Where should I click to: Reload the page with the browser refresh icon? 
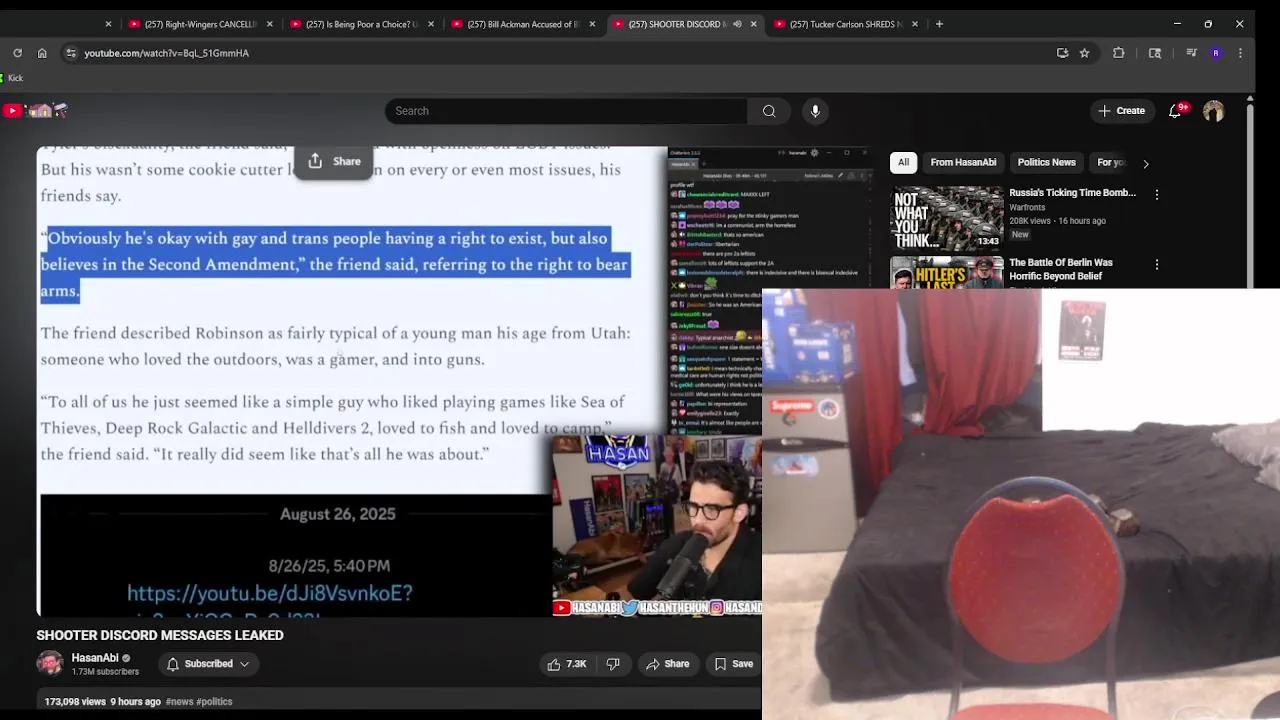click(x=17, y=53)
